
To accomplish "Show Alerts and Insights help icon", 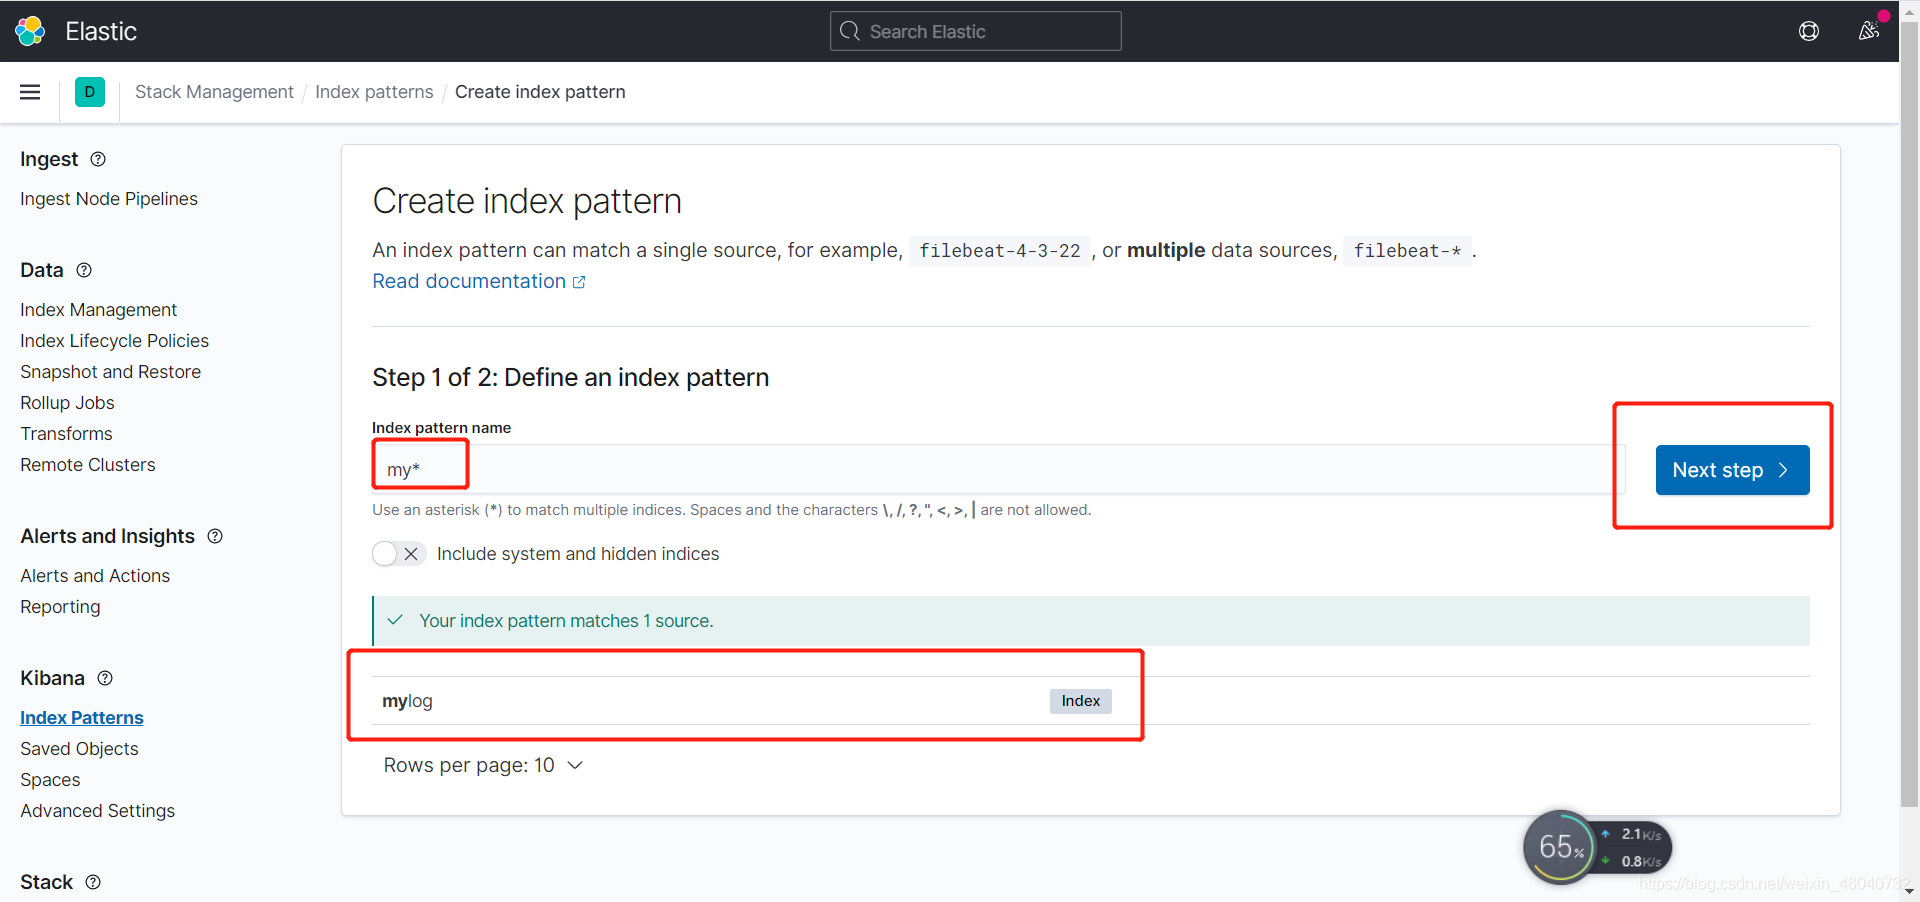I will coord(215,536).
